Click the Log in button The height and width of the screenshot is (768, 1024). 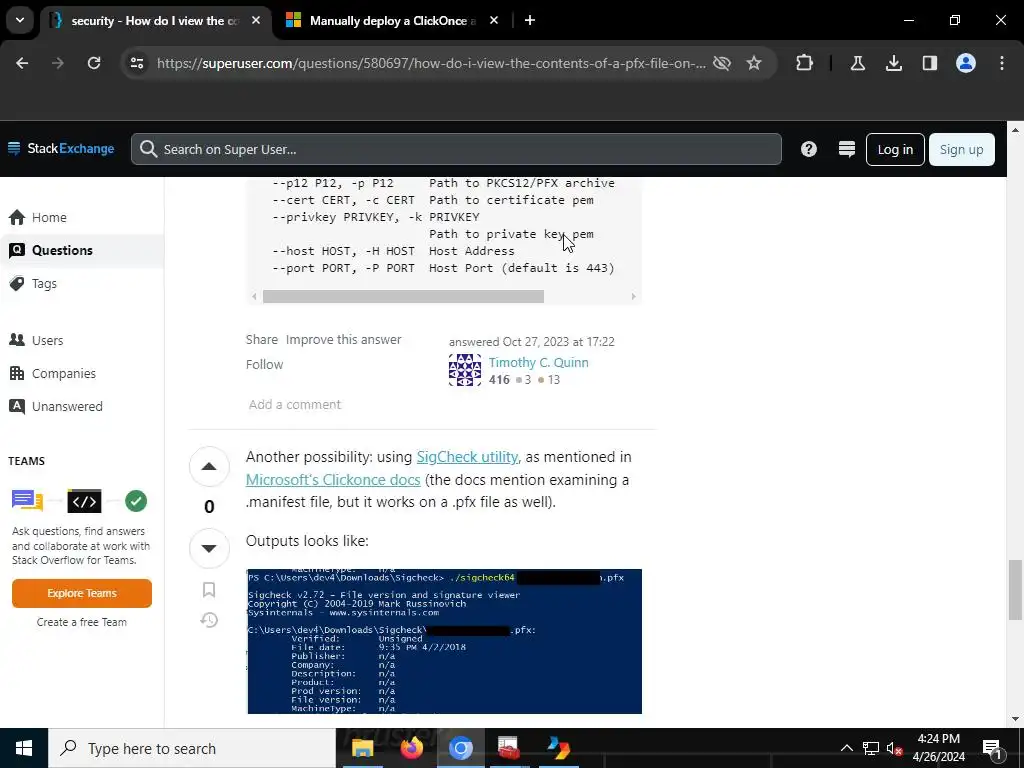tap(895, 149)
